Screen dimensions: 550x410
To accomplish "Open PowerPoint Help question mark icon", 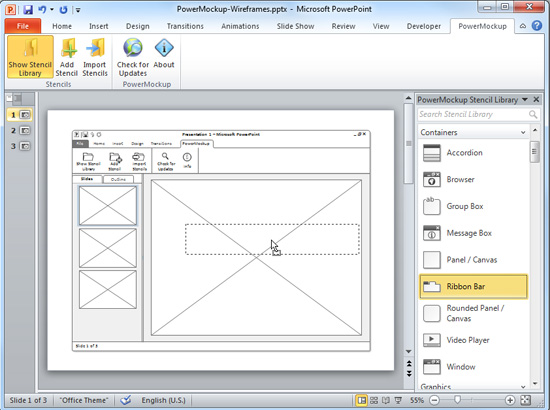I will point(537,26).
